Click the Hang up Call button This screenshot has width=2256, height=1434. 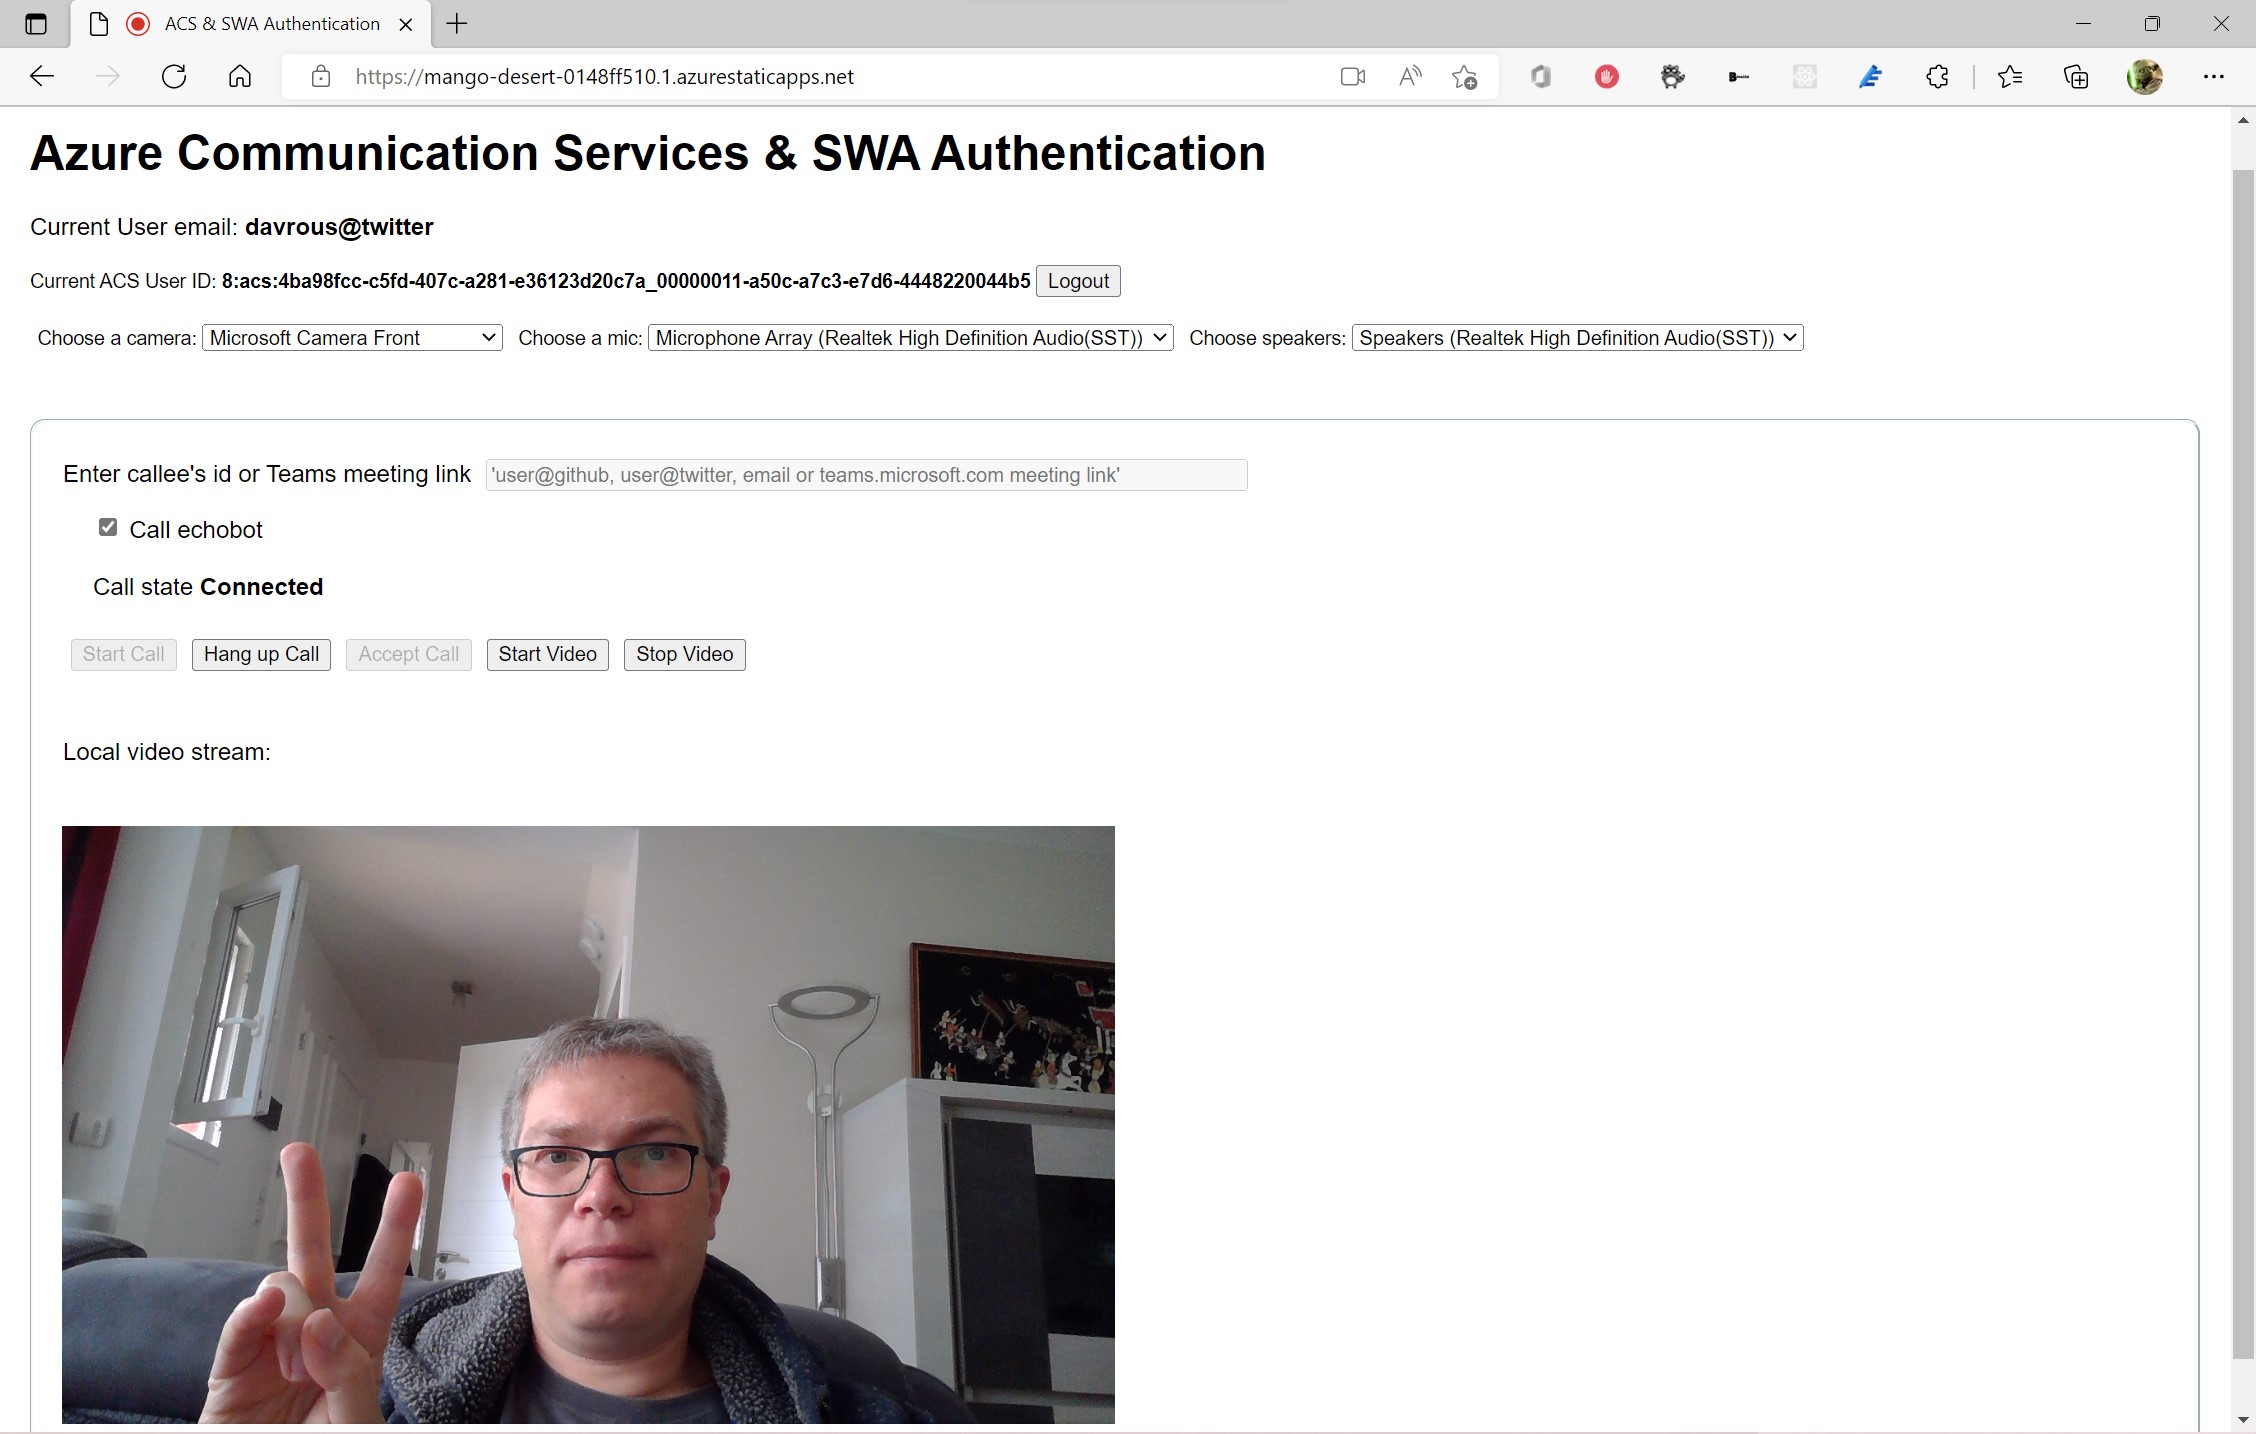pos(261,655)
